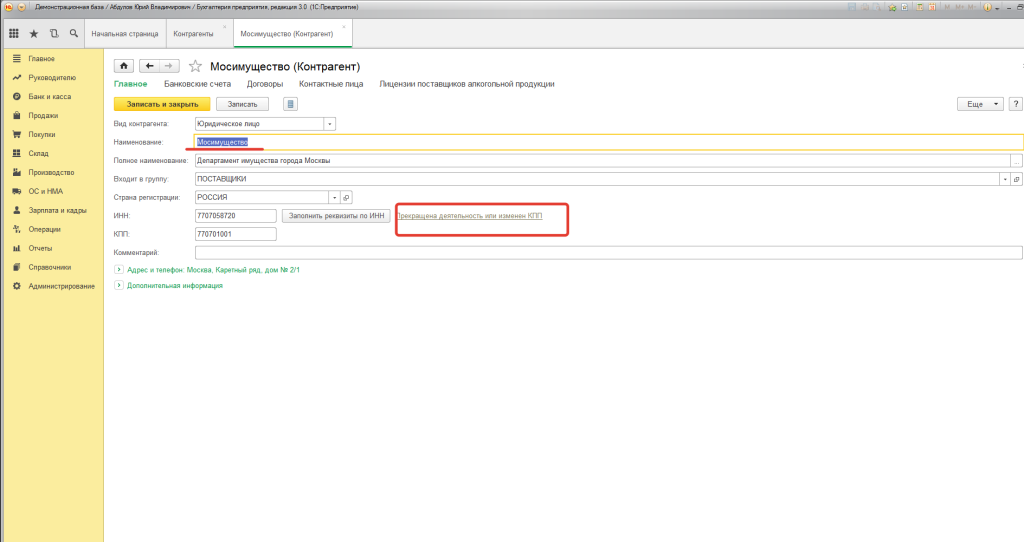This screenshot has height=542, width=1024.
Task: Open the report icon next to Записать
Action: point(291,104)
